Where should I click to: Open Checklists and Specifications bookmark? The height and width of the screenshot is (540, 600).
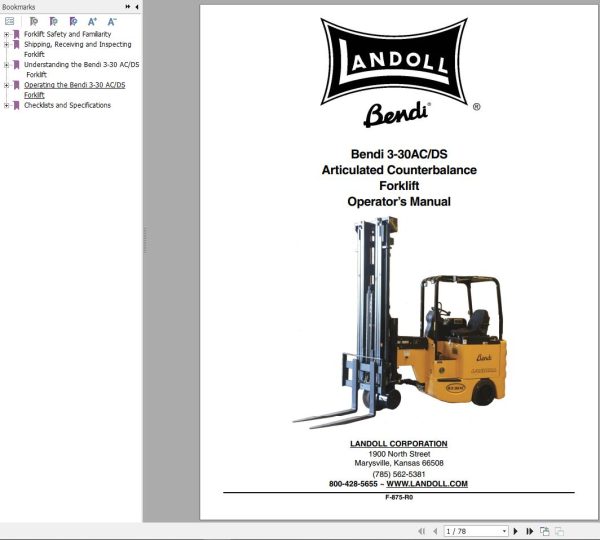67,105
